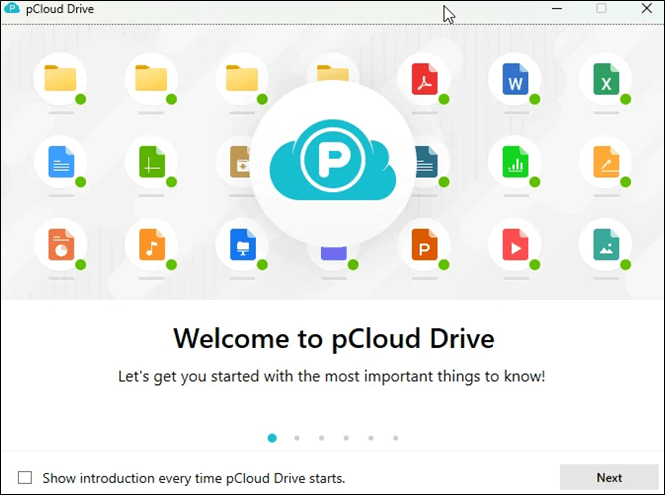Click the orange PowerPoint file icon

(425, 244)
